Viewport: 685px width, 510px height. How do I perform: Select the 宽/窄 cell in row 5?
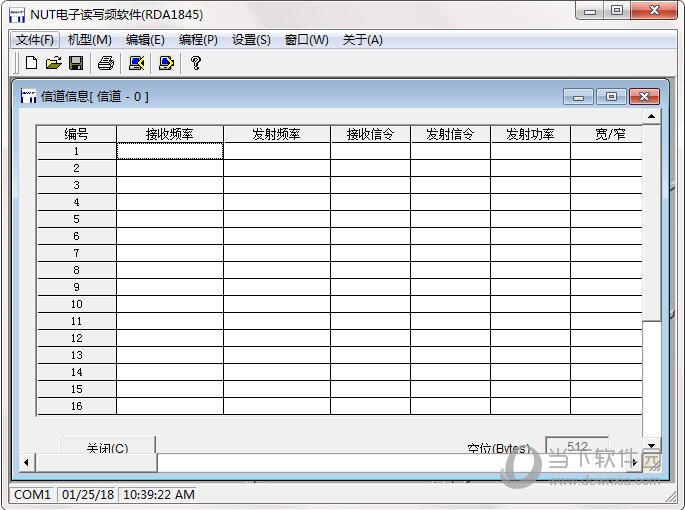(x=606, y=219)
